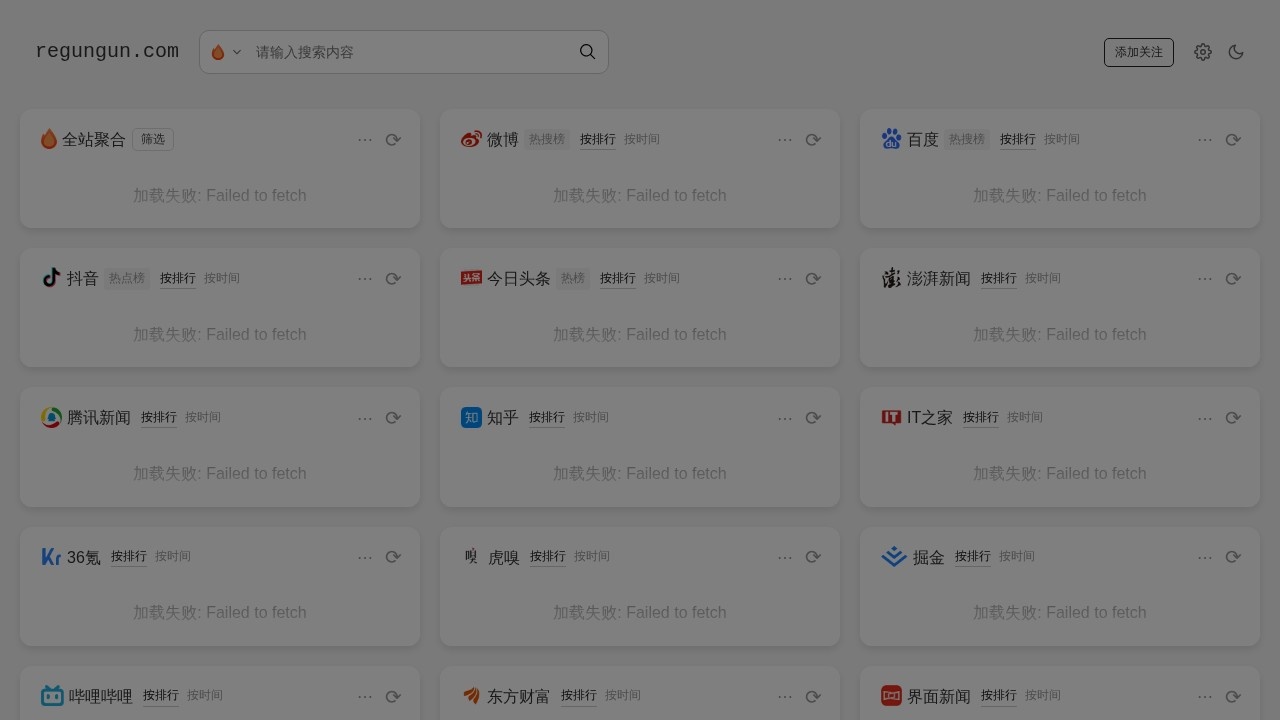Select 按时间 in 掘金 card
This screenshot has height=720, width=1280.
tap(1017, 556)
